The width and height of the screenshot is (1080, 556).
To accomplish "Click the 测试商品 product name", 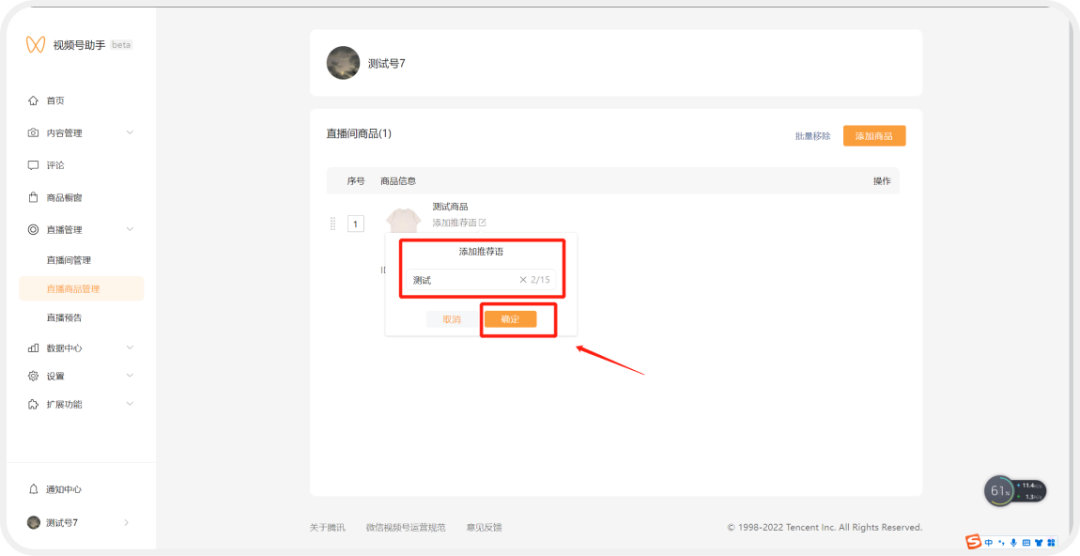I will click(450, 206).
